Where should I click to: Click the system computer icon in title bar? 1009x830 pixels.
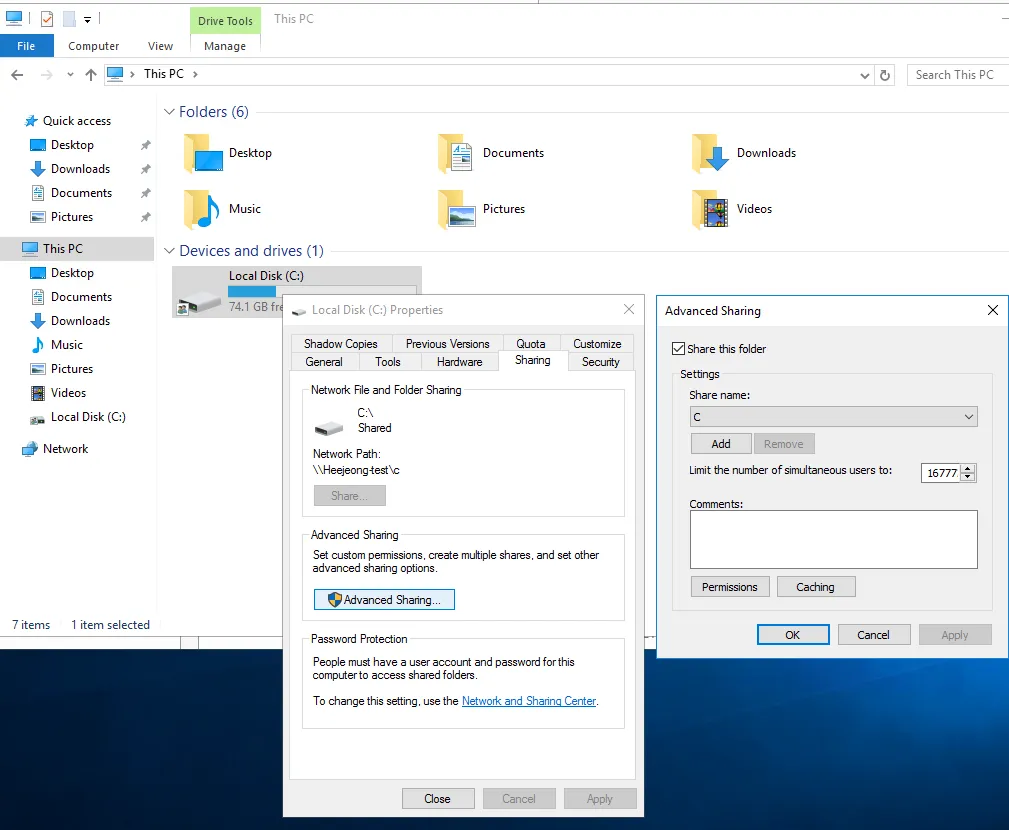point(14,19)
